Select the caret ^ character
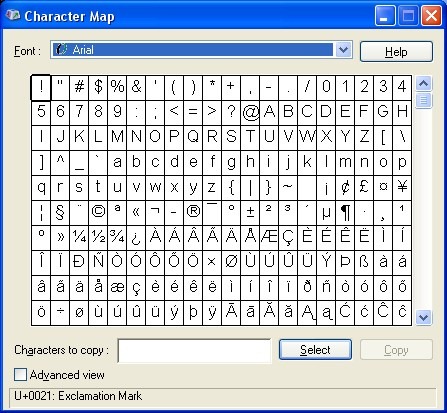 [60, 162]
